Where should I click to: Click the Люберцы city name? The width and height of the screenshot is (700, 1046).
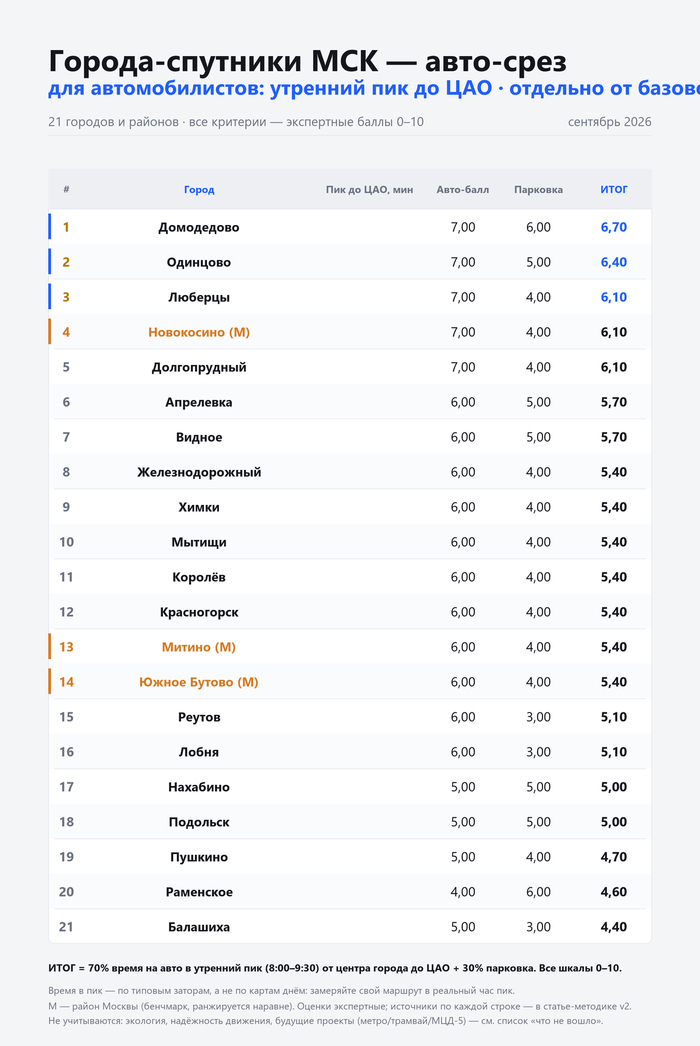coord(199,298)
